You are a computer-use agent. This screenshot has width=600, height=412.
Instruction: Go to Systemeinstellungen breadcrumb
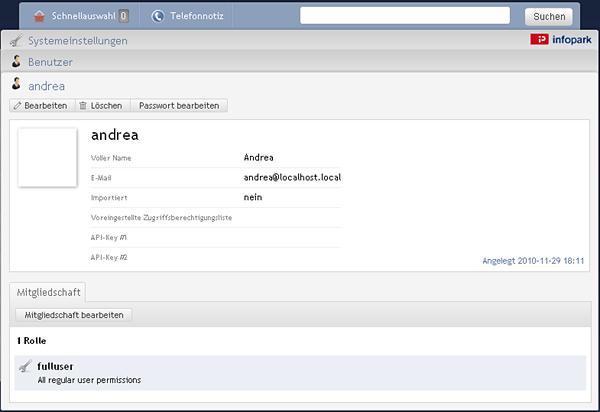pos(78,41)
